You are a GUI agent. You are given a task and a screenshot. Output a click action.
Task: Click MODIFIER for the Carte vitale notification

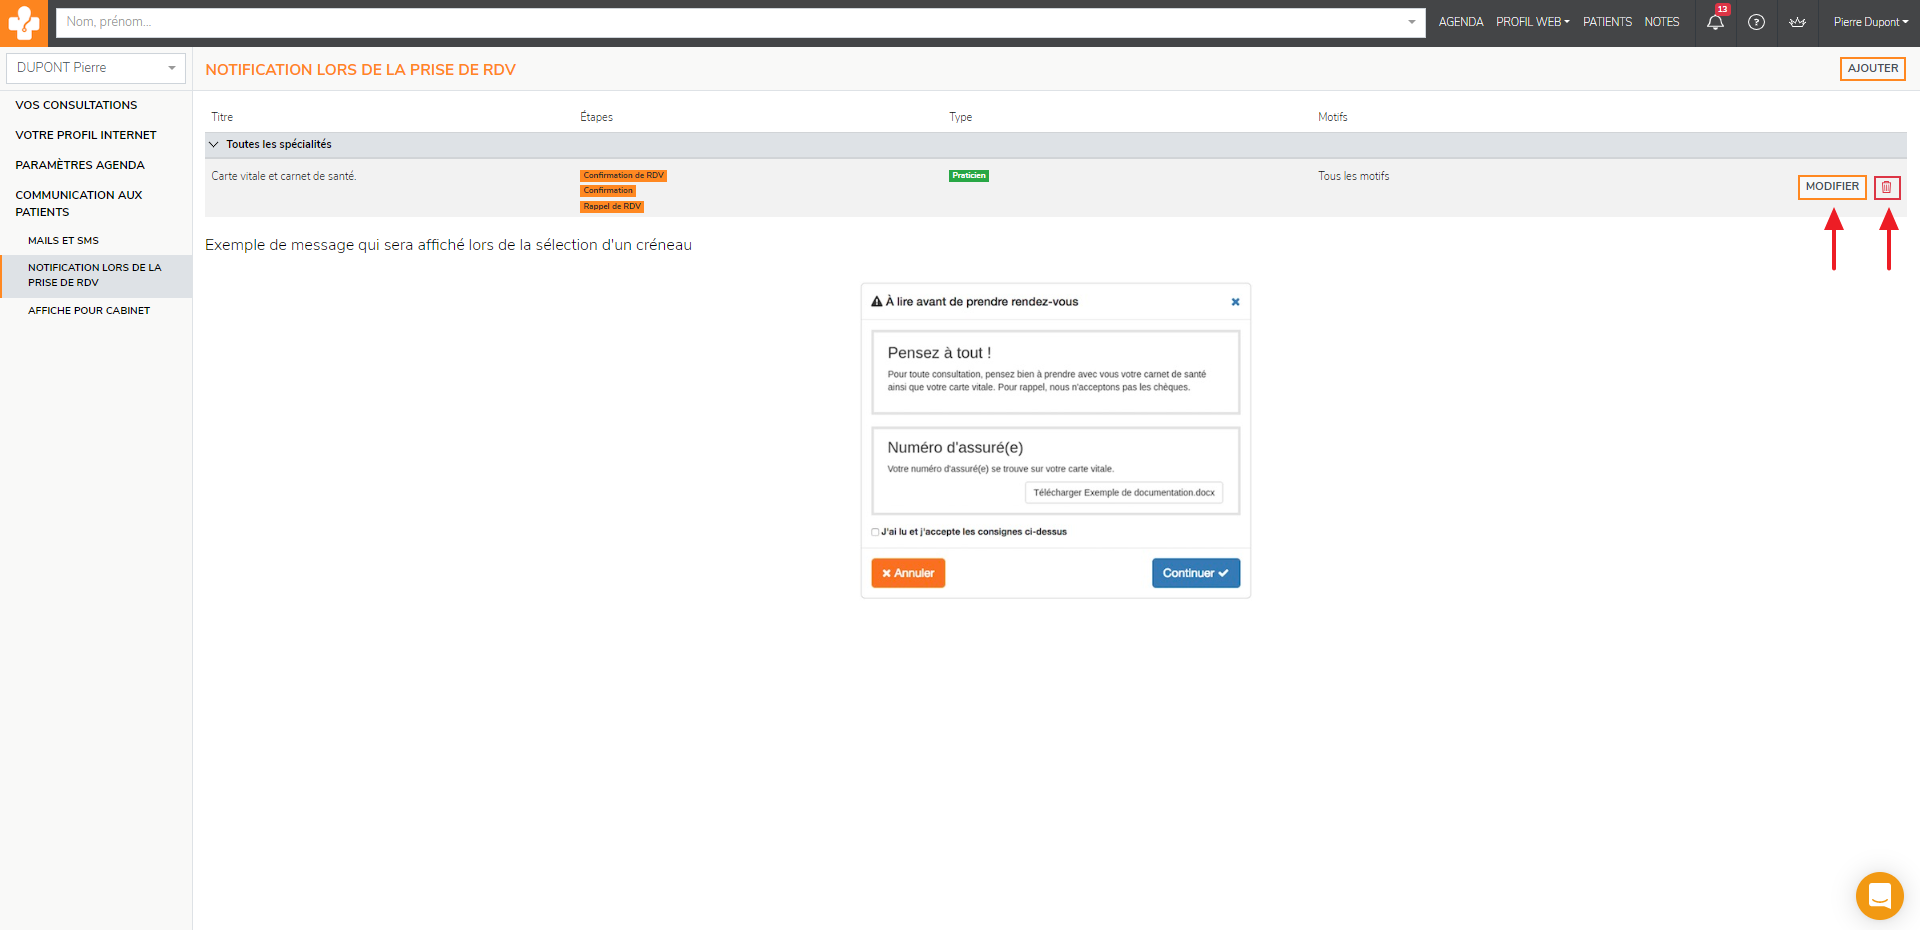1831,187
